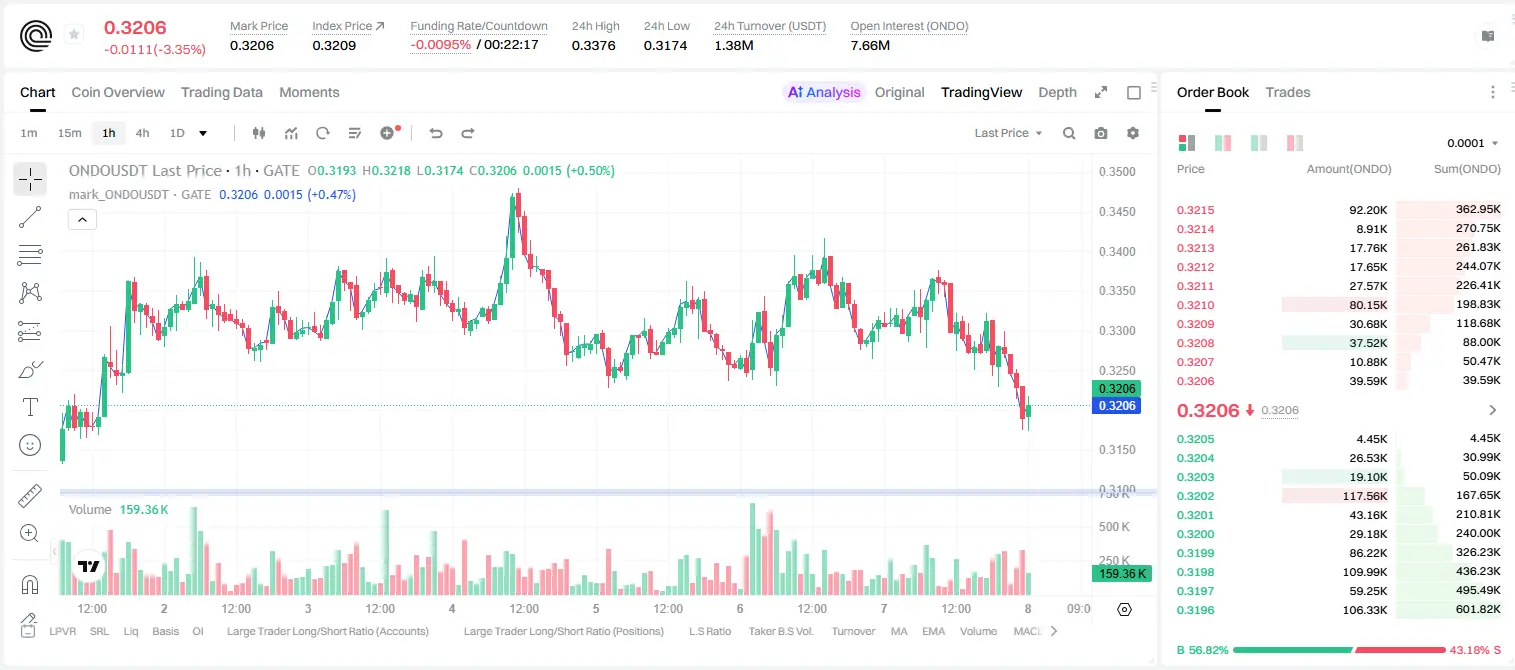Click the buy/sell ratio bar

(x=1339, y=650)
